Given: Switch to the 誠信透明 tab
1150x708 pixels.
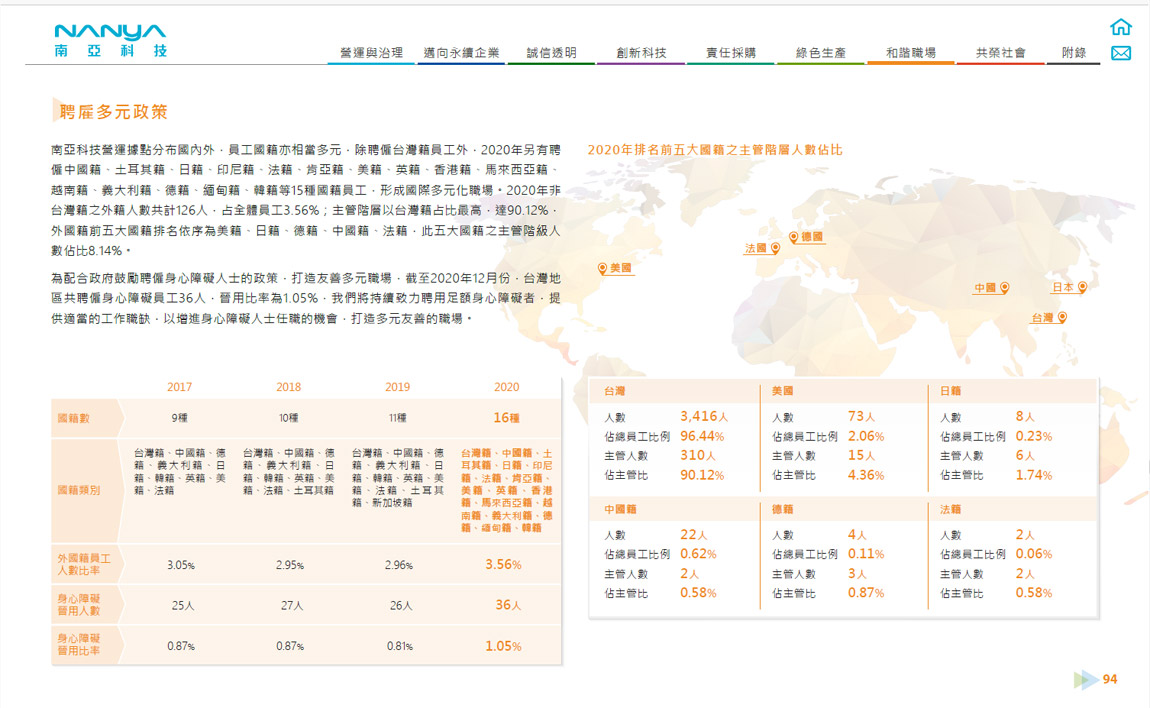Looking at the screenshot, I should (551, 53).
